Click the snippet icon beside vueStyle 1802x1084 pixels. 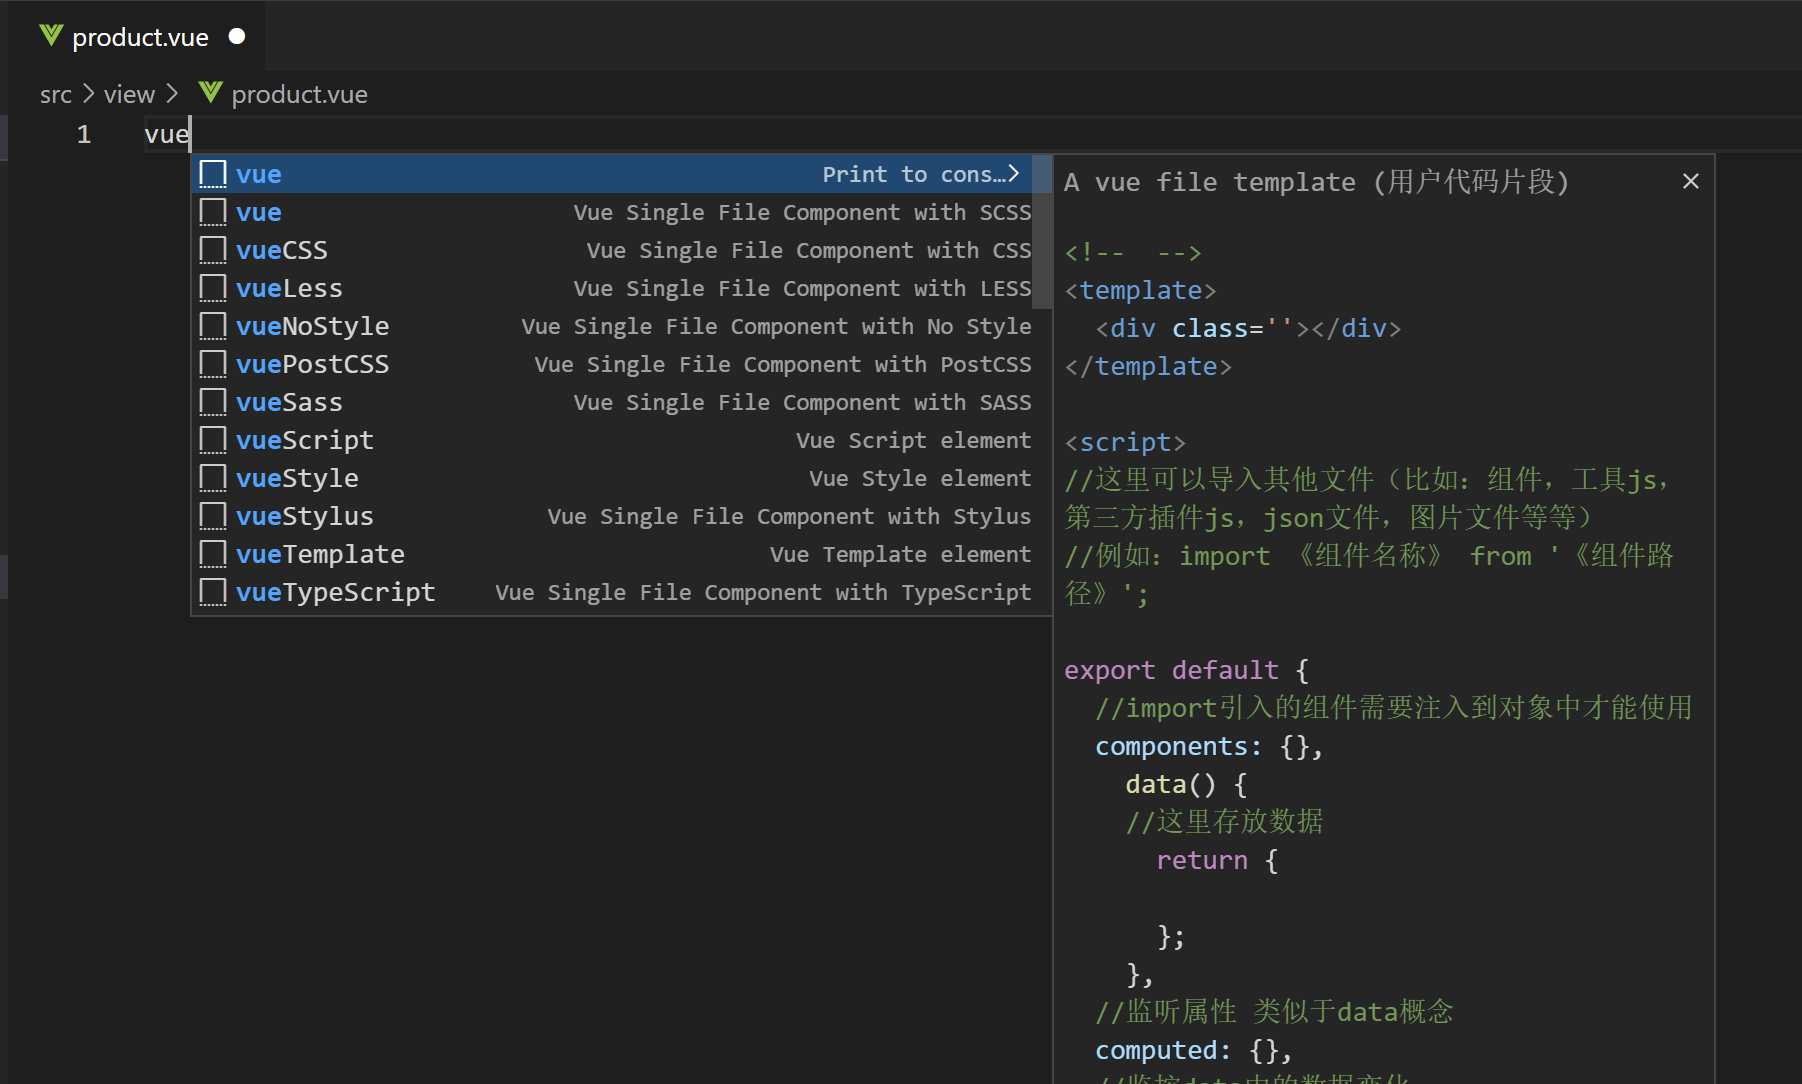(x=212, y=478)
